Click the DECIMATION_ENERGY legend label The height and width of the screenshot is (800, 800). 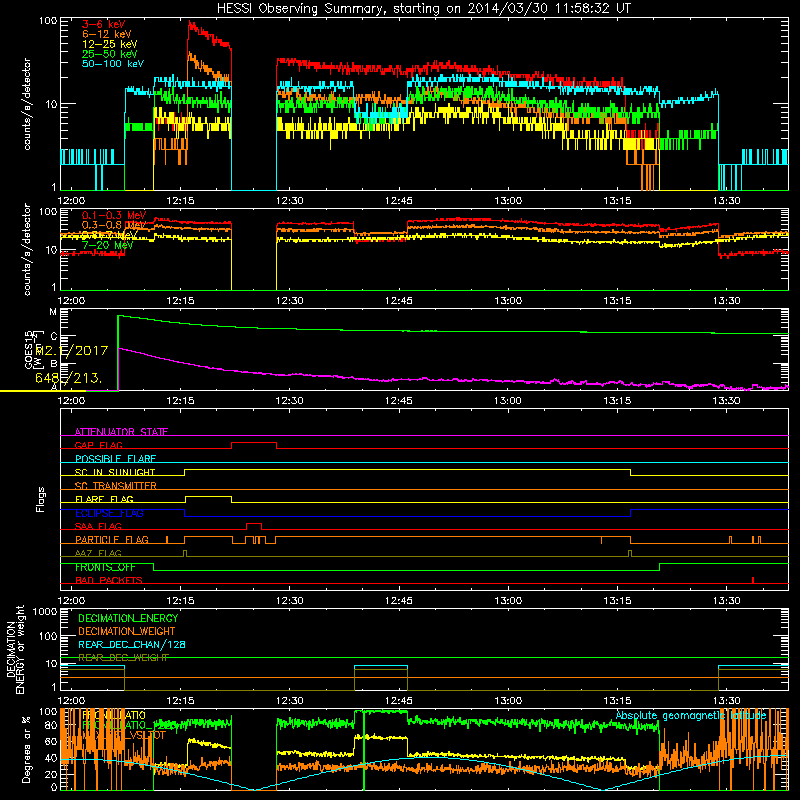click(x=128, y=618)
